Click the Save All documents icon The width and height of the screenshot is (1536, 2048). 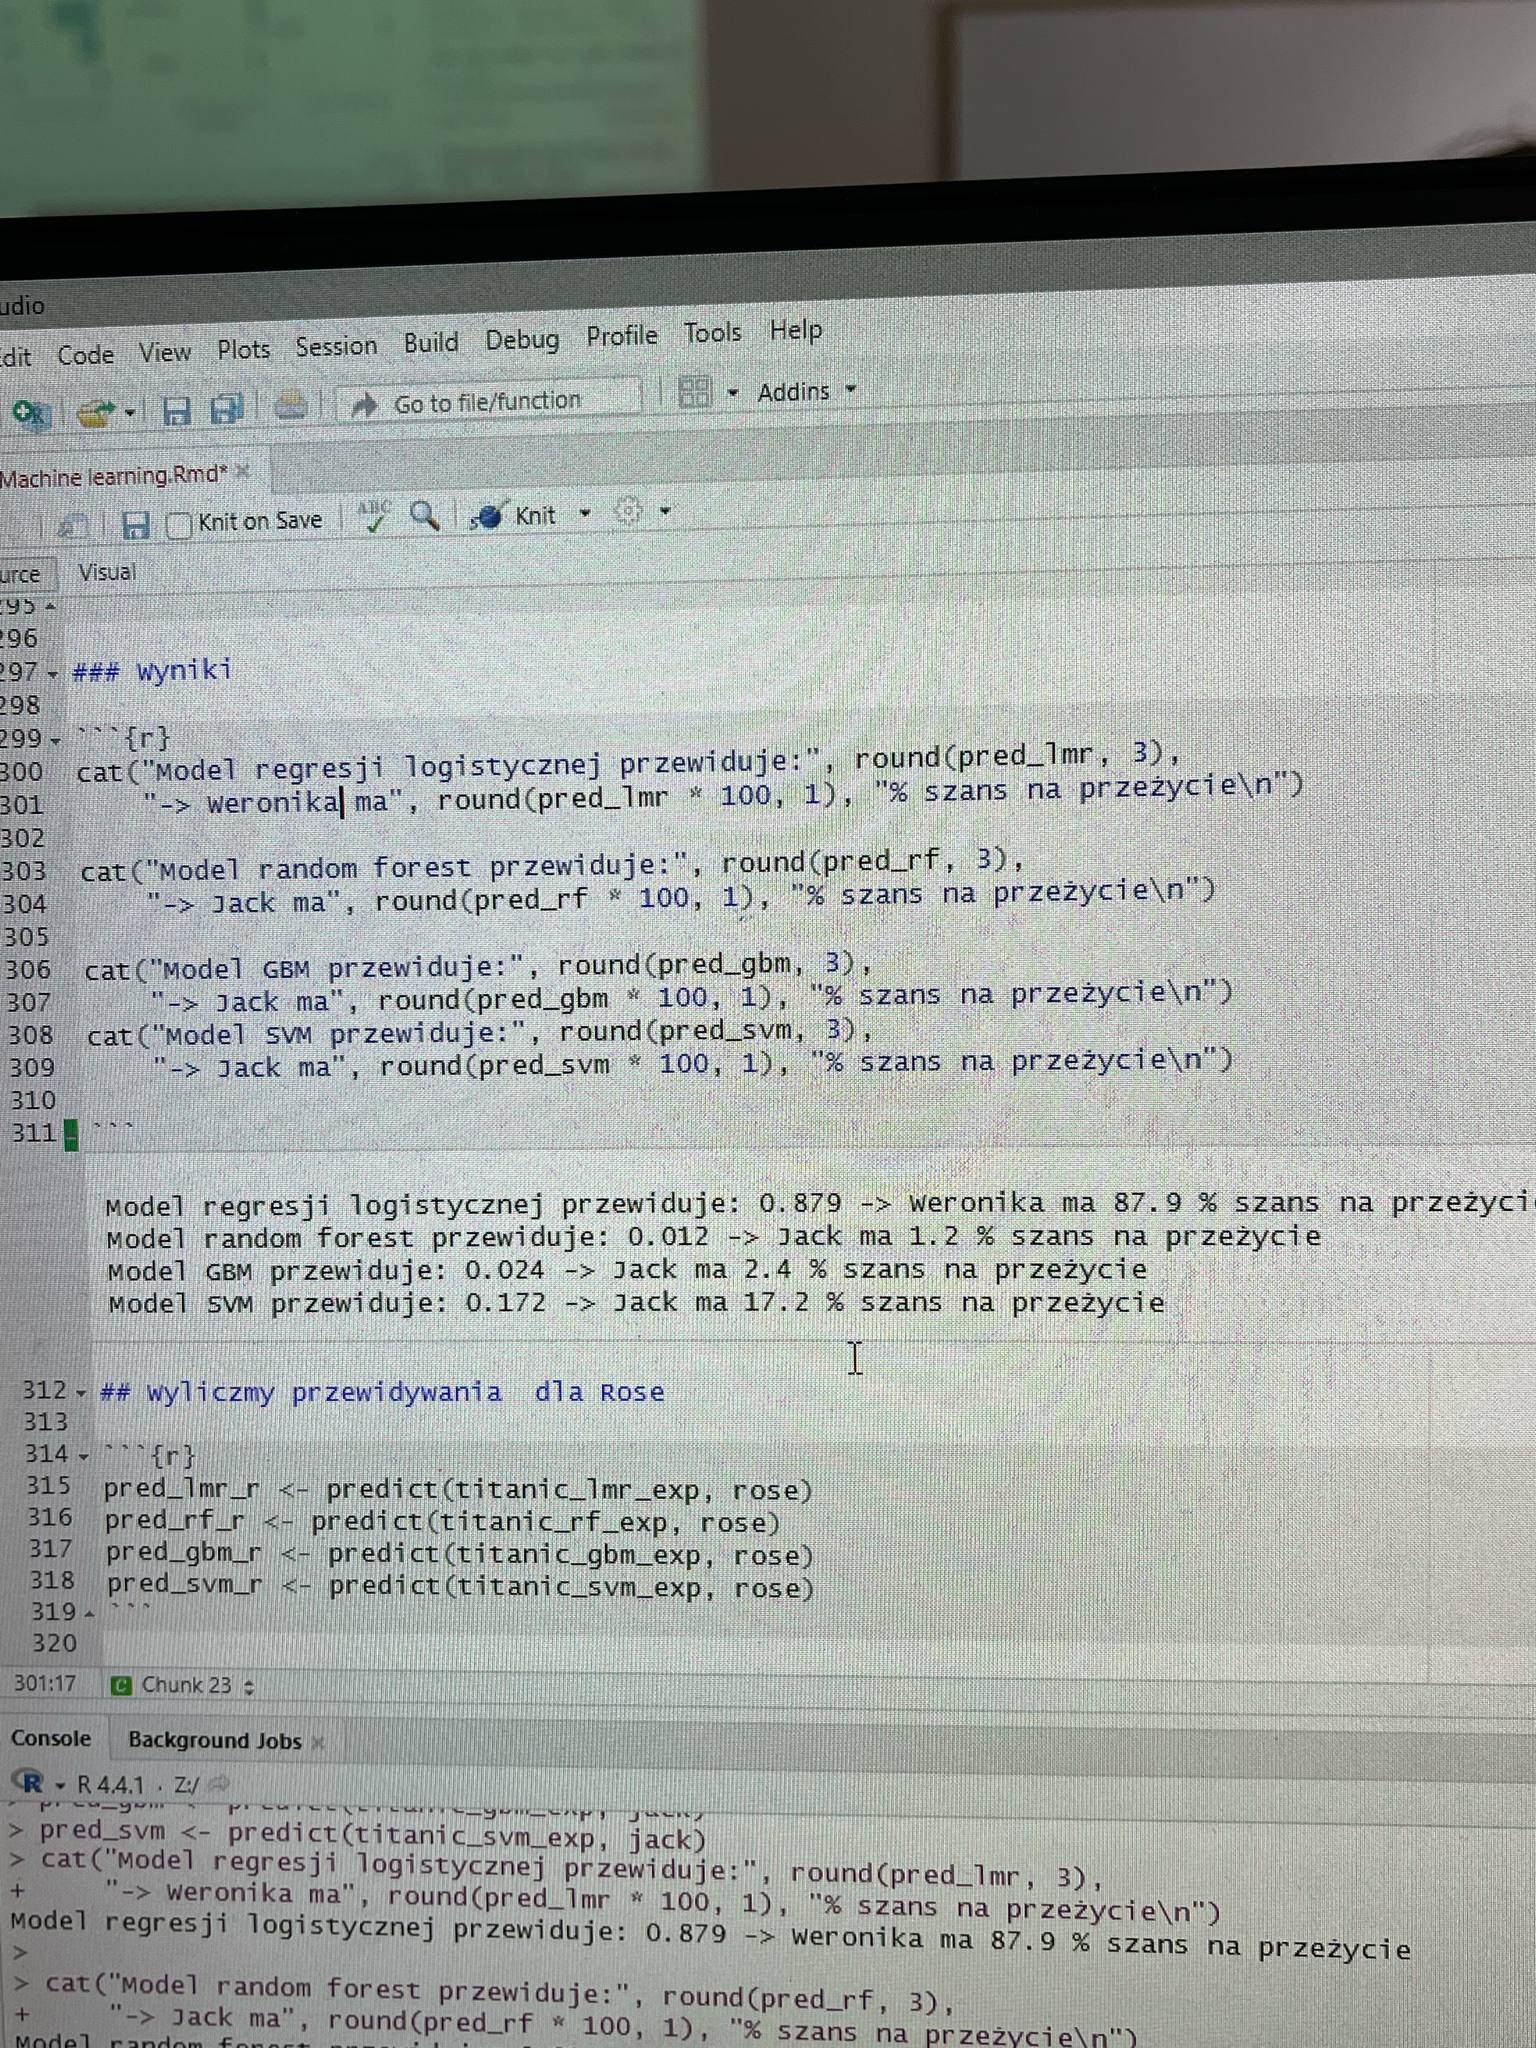coord(228,408)
